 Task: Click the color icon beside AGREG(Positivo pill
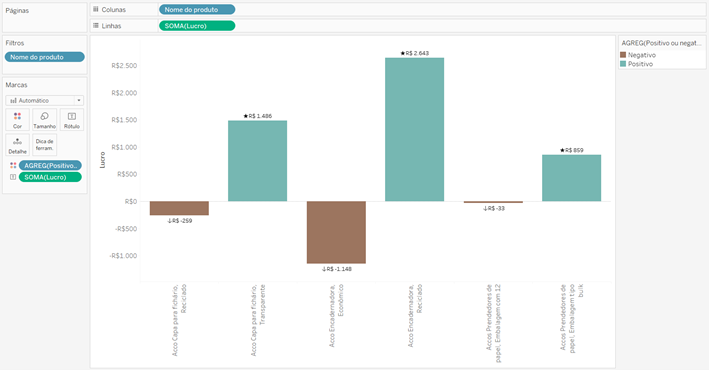(13, 166)
